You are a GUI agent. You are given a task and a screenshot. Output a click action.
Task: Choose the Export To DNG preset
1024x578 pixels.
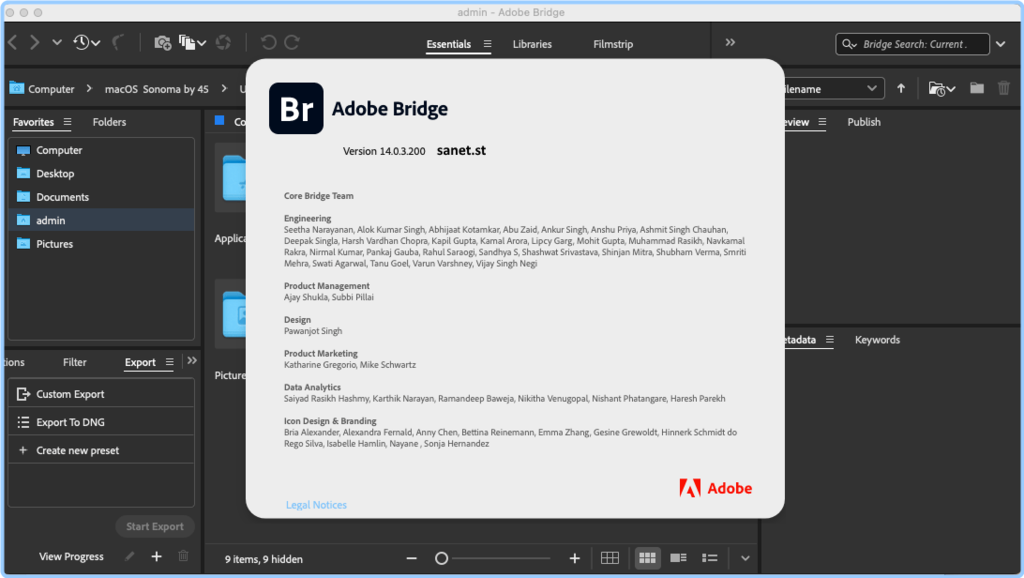click(101, 422)
